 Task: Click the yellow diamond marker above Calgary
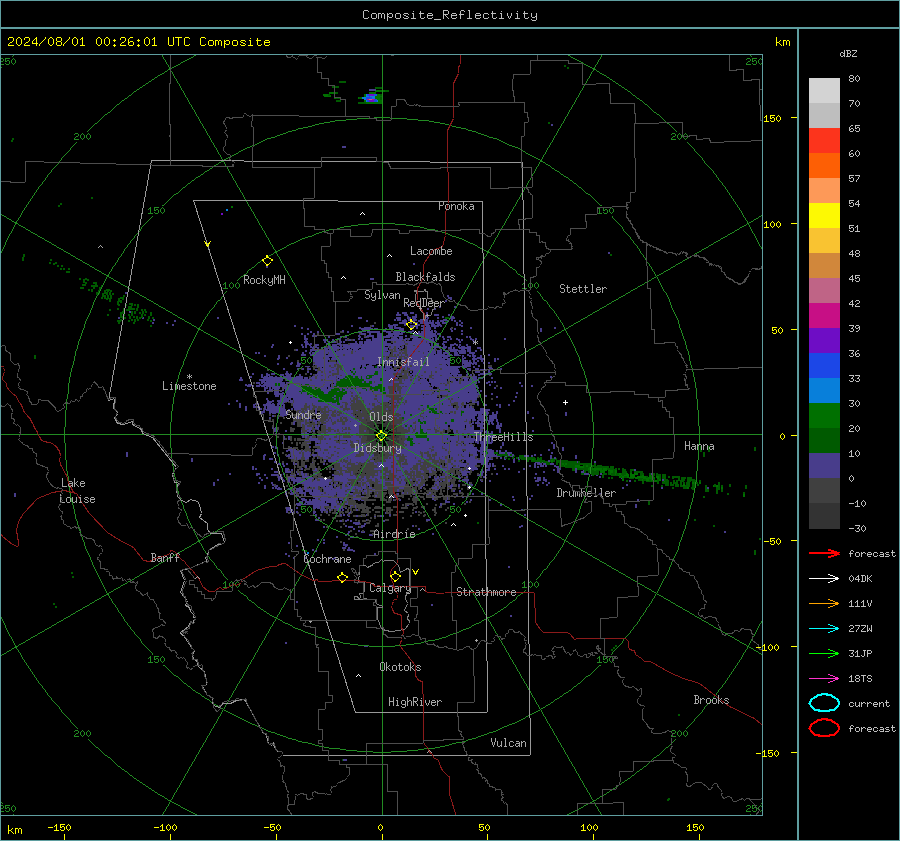pyautogui.click(x=395, y=576)
